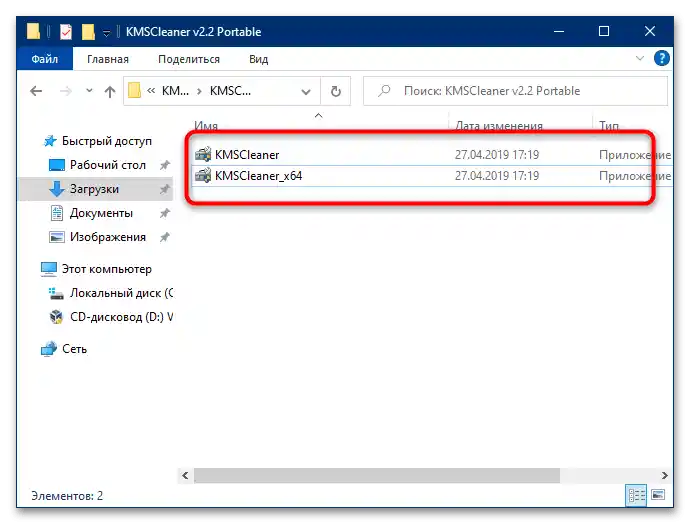Click the Рабочий стол desktop icon
690x524 pixels.
[57, 165]
